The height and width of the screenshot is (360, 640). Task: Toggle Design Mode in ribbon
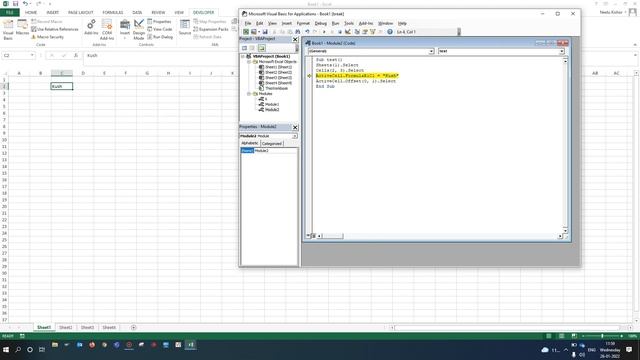point(139,29)
